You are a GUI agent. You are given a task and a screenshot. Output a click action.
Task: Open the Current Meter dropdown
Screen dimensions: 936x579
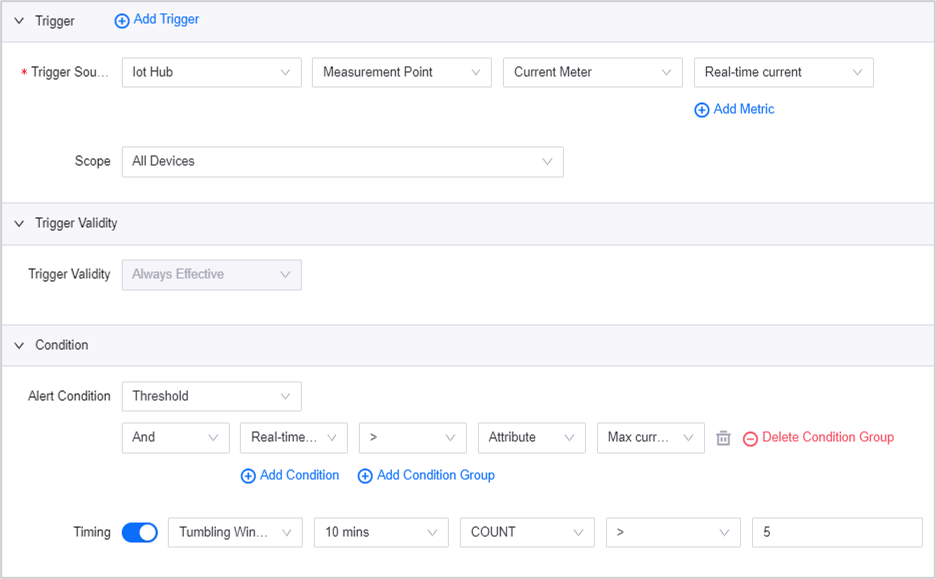pyautogui.click(x=592, y=72)
